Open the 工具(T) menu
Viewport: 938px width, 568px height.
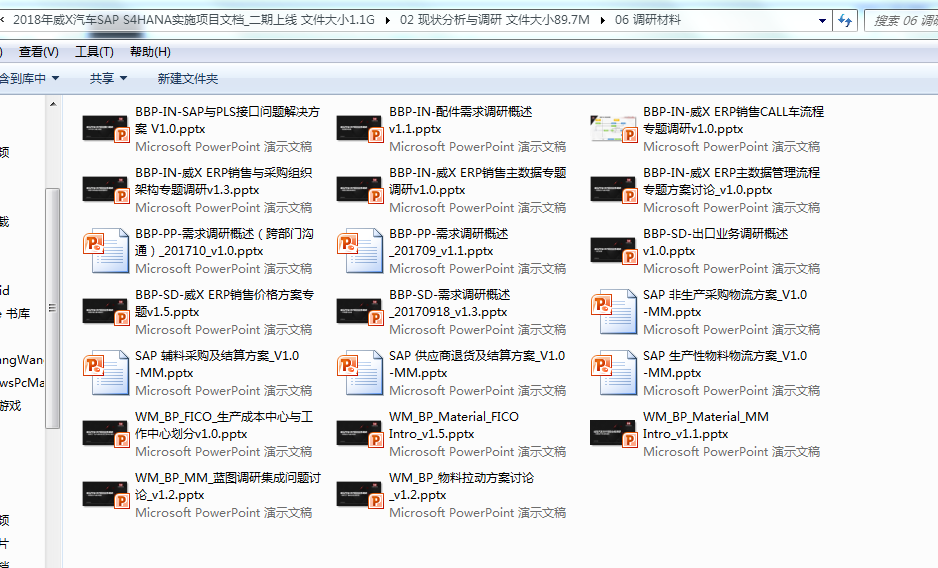tap(94, 52)
